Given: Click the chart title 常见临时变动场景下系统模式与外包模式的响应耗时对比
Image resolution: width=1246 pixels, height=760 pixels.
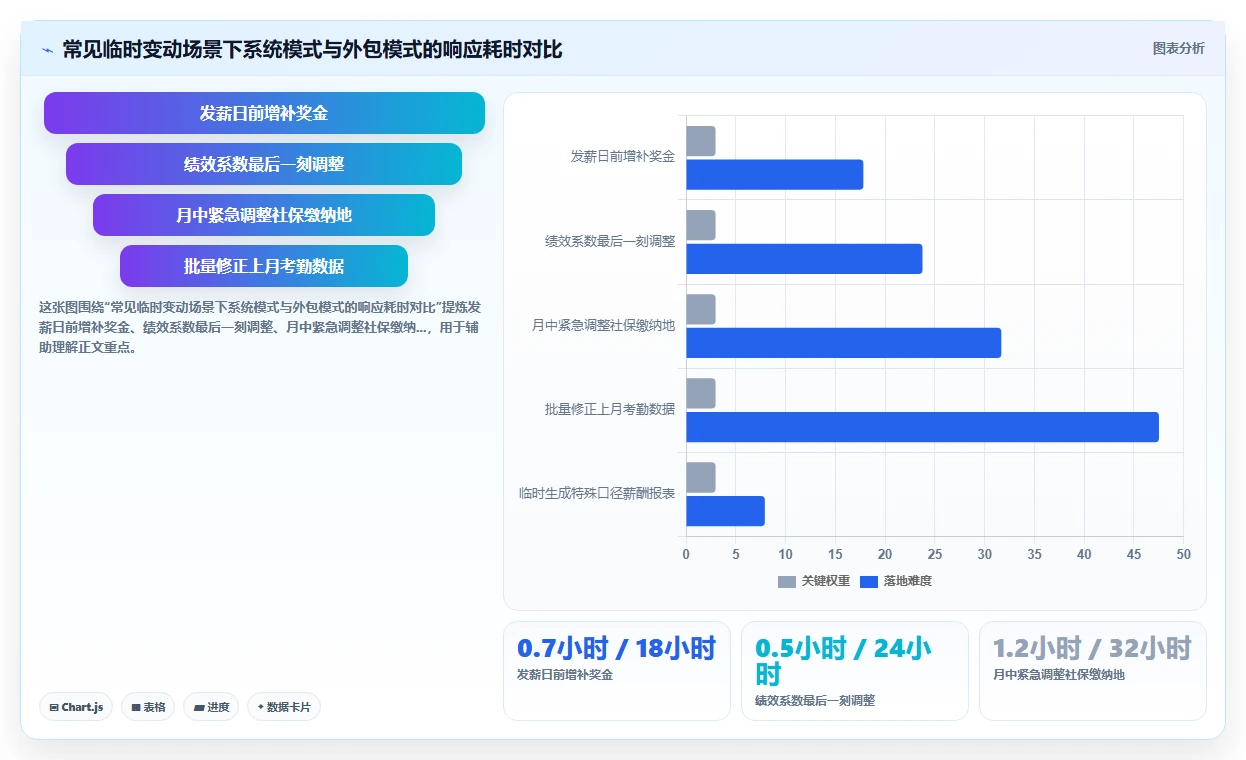Looking at the screenshot, I should [312, 49].
